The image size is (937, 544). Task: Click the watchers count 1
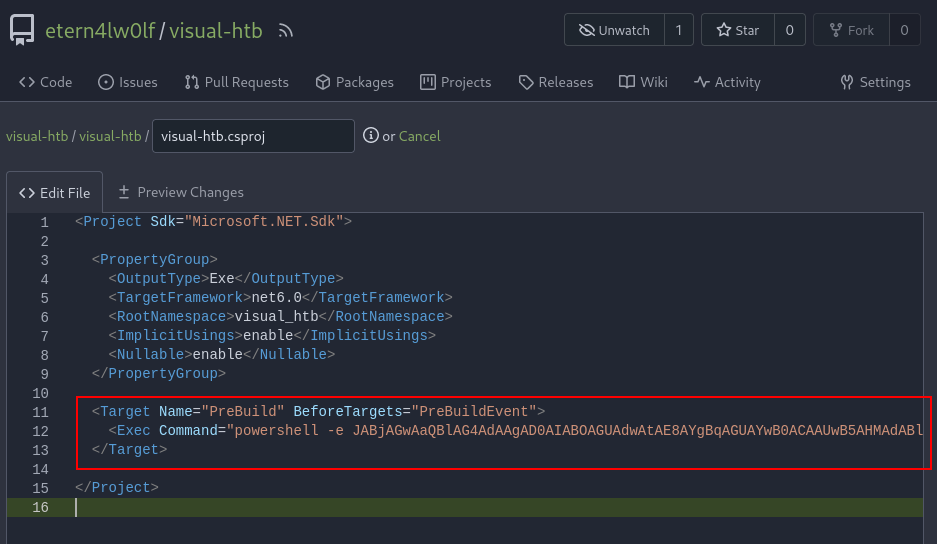click(x=679, y=30)
